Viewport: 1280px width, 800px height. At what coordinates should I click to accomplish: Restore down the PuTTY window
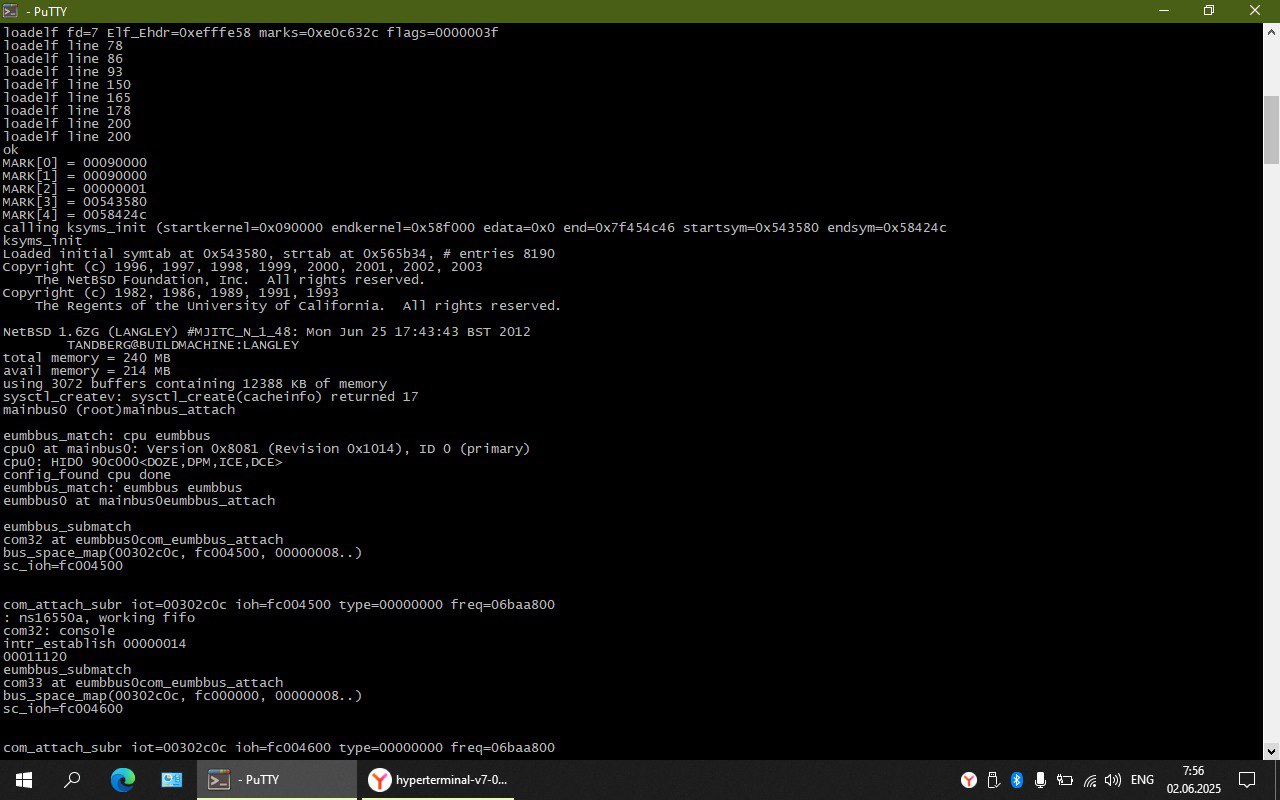[1209, 11]
